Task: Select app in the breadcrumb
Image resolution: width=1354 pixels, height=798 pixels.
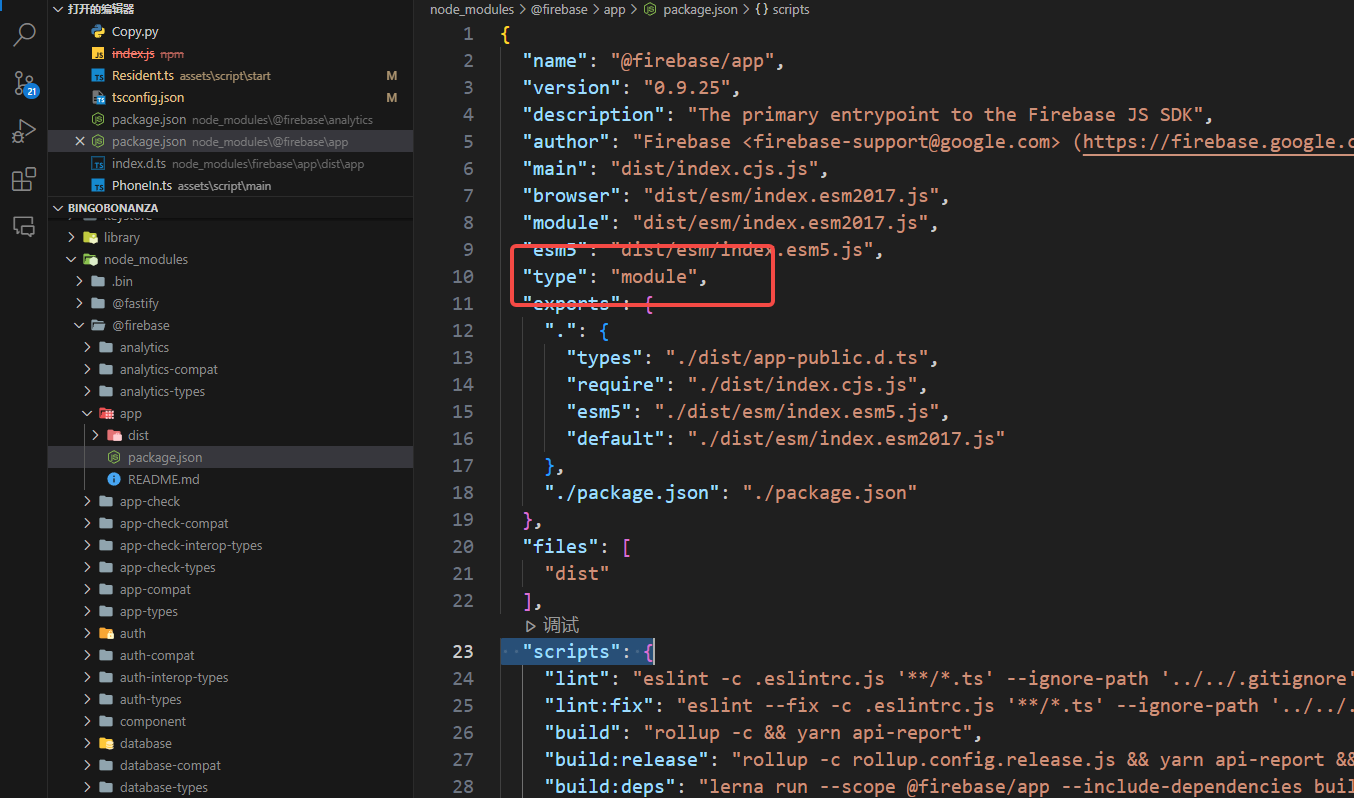Action: [x=614, y=9]
